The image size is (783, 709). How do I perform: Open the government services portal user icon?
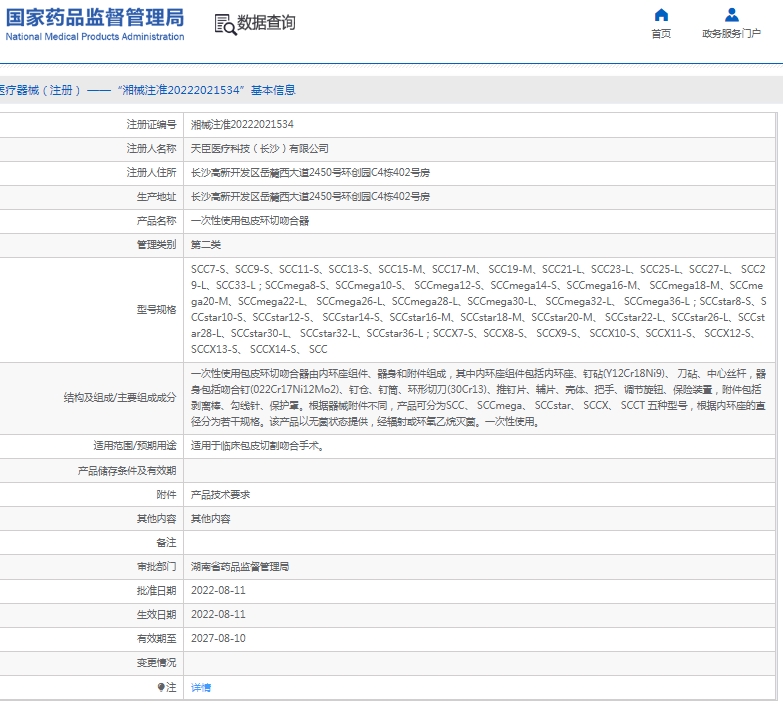click(x=732, y=15)
